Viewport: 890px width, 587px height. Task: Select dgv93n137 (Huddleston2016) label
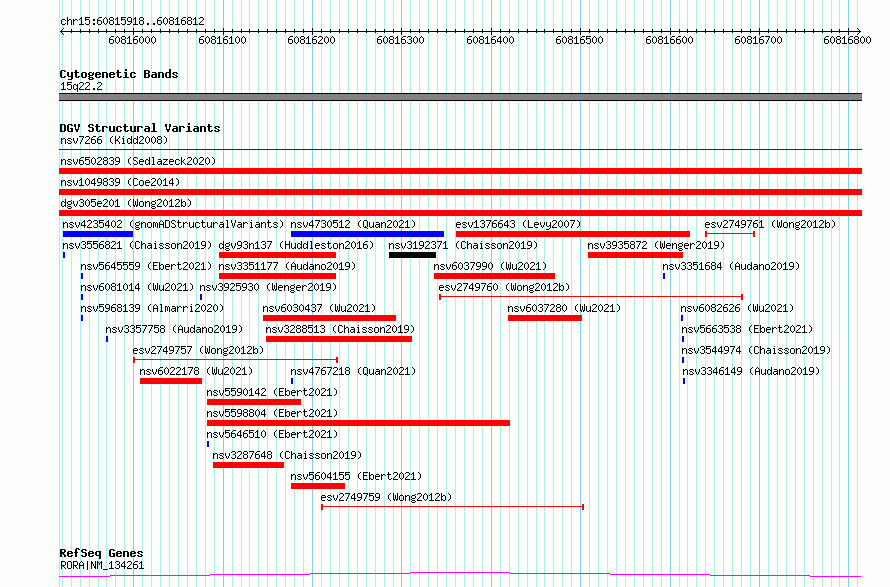pyautogui.click(x=296, y=245)
